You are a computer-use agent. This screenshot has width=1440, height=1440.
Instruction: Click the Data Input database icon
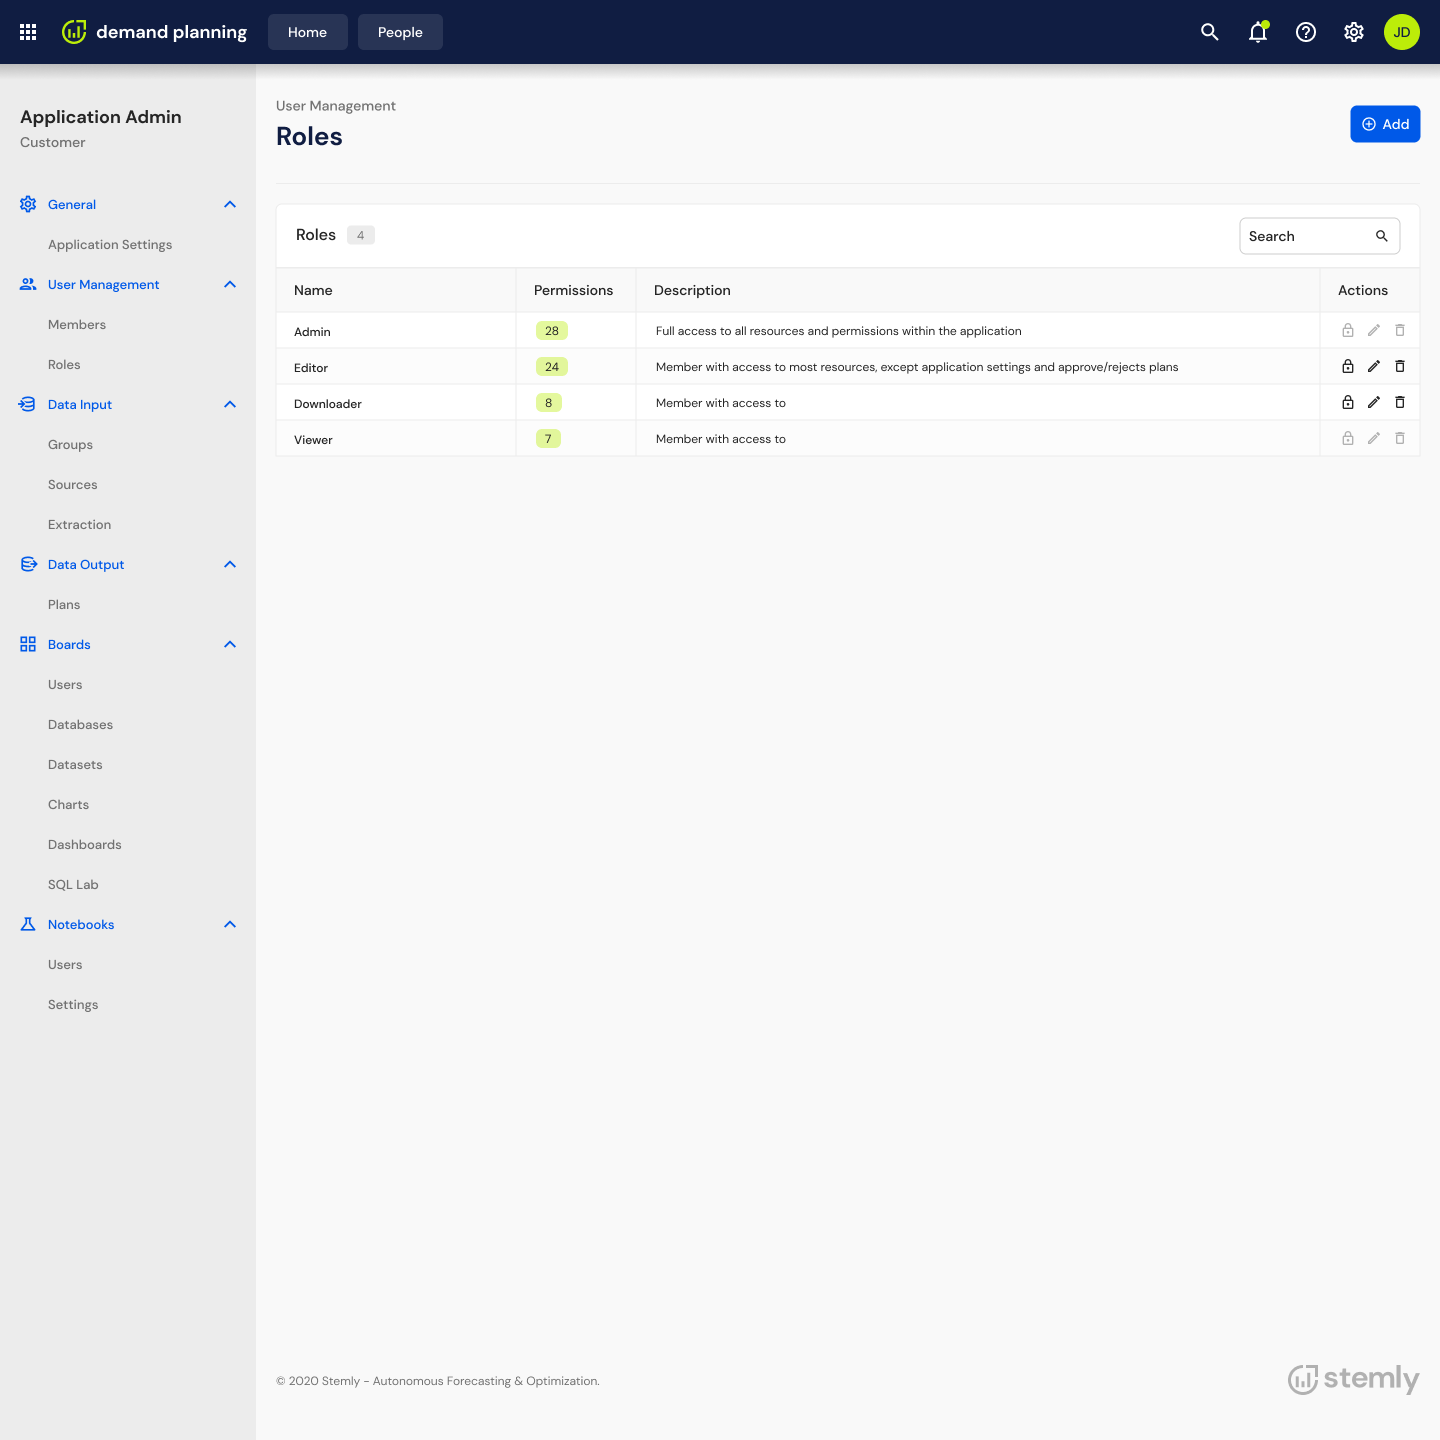click(x=28, y=404)
